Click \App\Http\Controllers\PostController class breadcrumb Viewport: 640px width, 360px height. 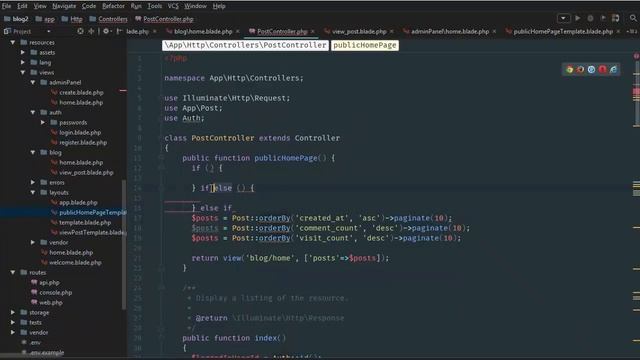(245, 45)
